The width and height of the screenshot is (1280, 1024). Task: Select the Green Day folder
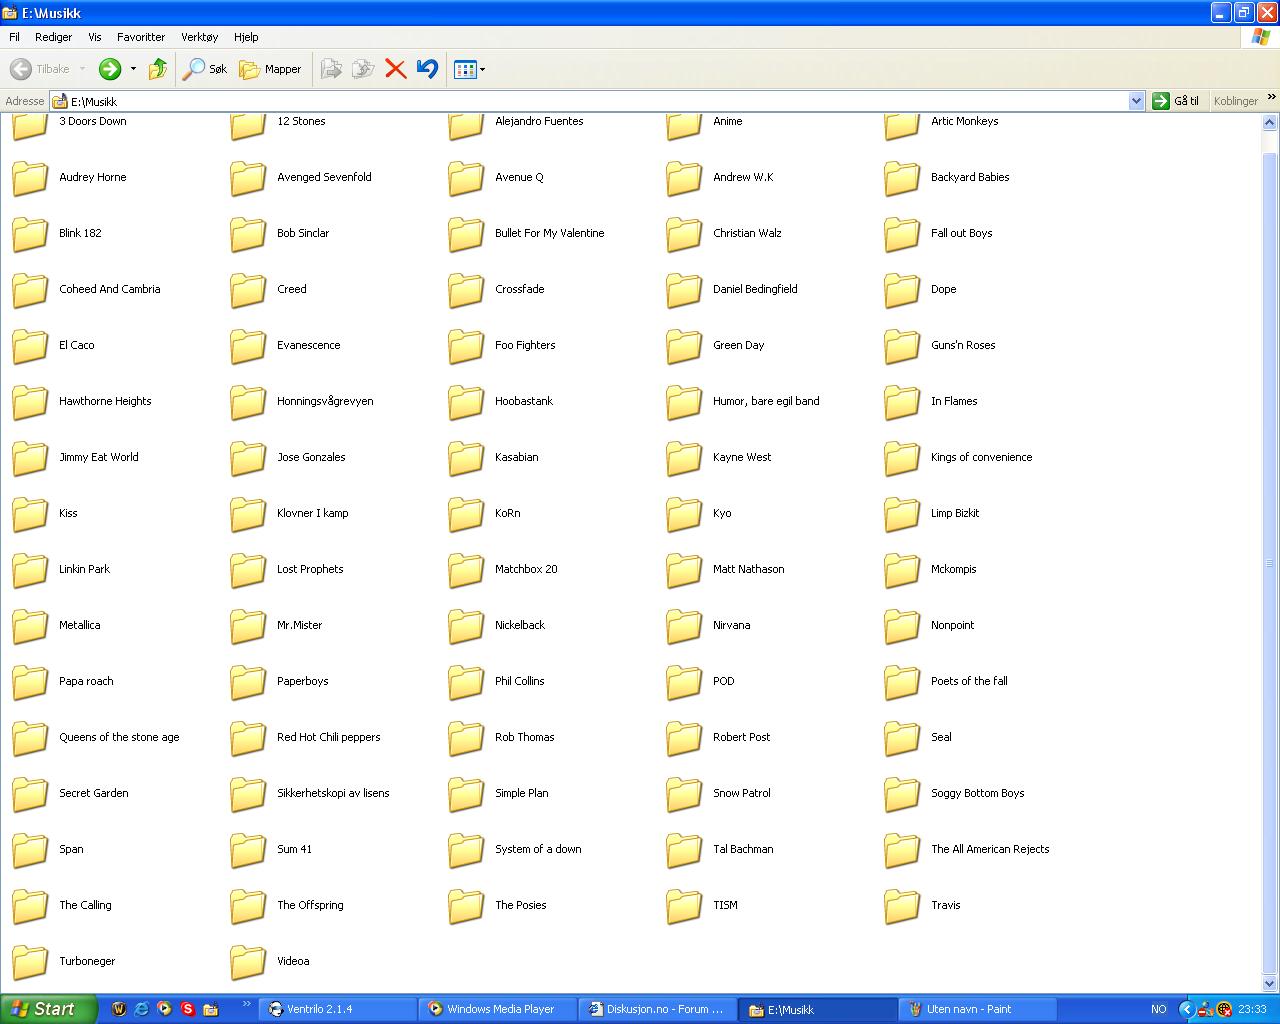tap(716, 346)
